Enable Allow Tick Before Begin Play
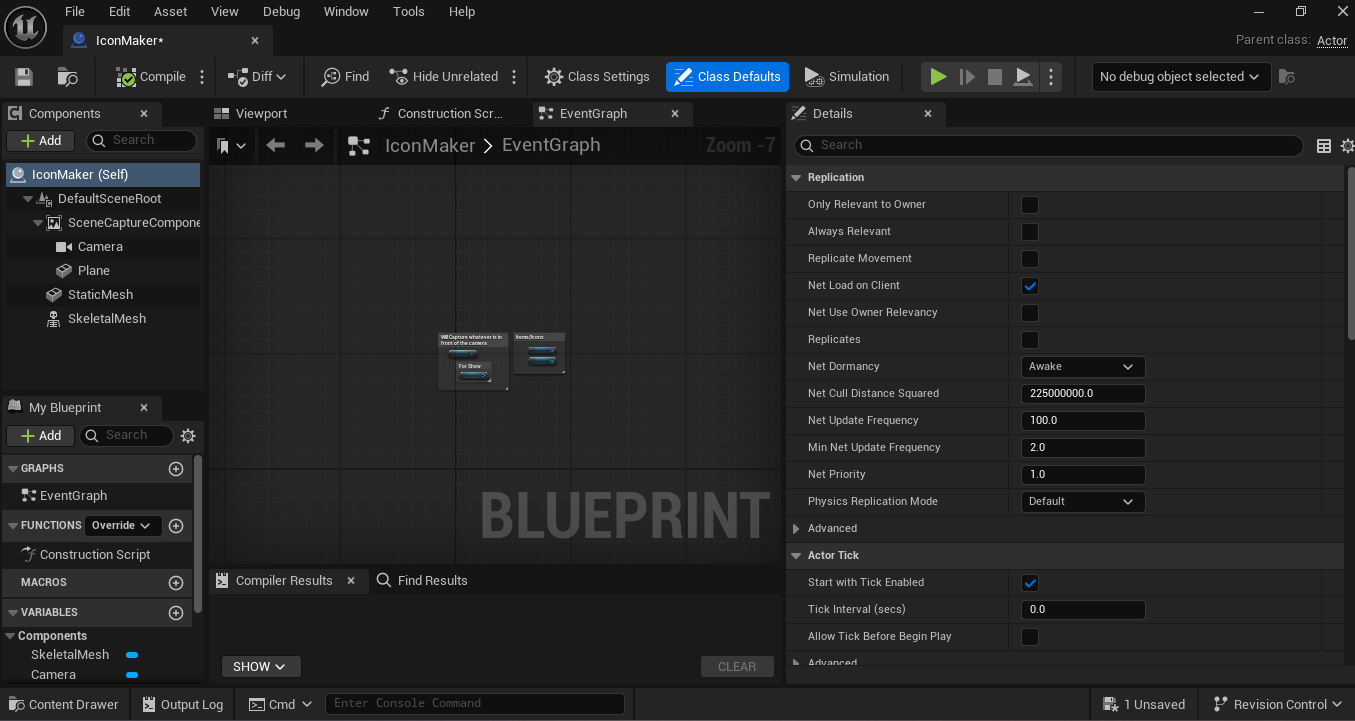Viewport: 1355px width, 721px height. coord(1030,637)
